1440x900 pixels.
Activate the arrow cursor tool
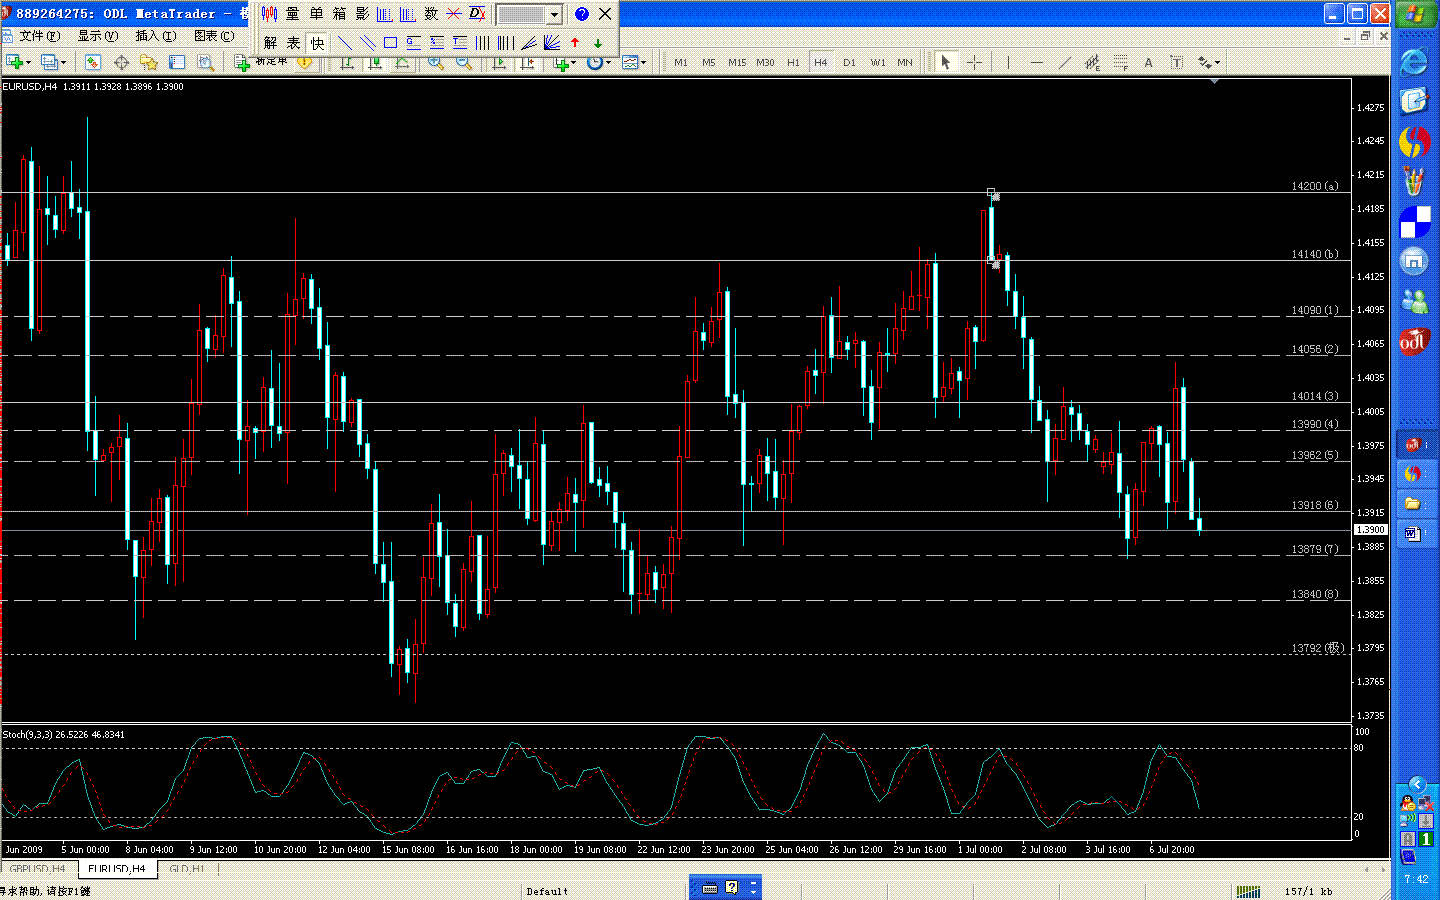[x=945, y=62]
